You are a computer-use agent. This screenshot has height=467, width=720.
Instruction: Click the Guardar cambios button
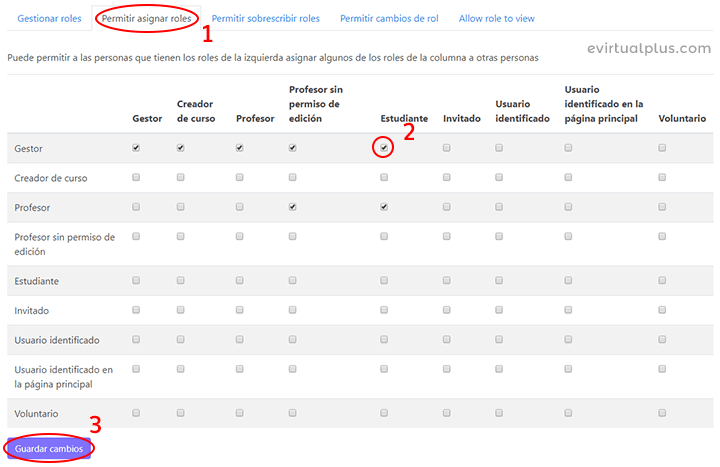coord(50,449)
